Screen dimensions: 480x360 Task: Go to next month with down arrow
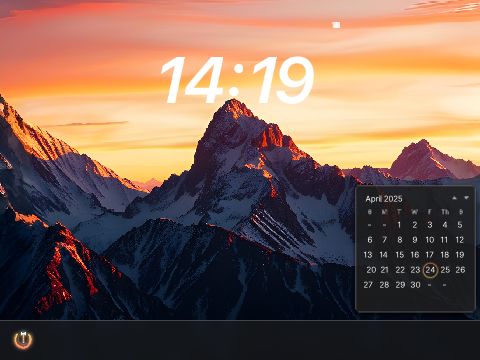pyautogui.click(x=466, y=198)
